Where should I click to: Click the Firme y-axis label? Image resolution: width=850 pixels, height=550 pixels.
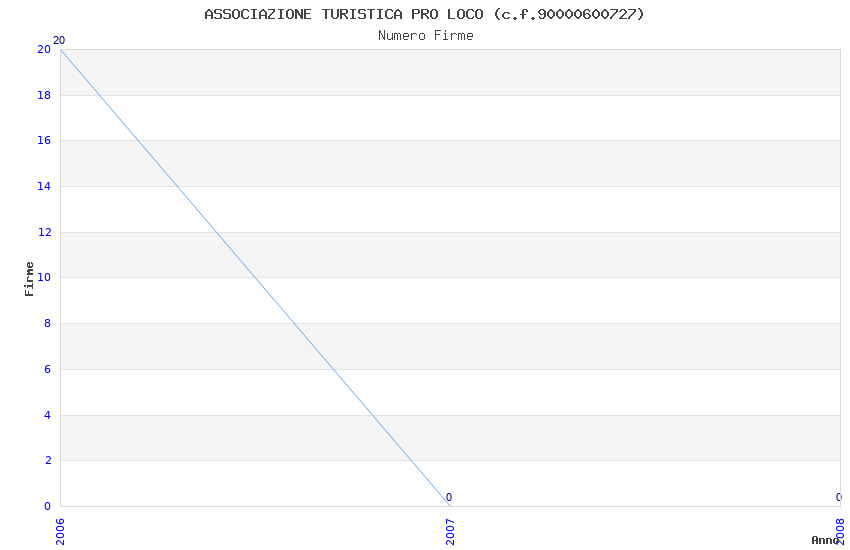point(29,279)
